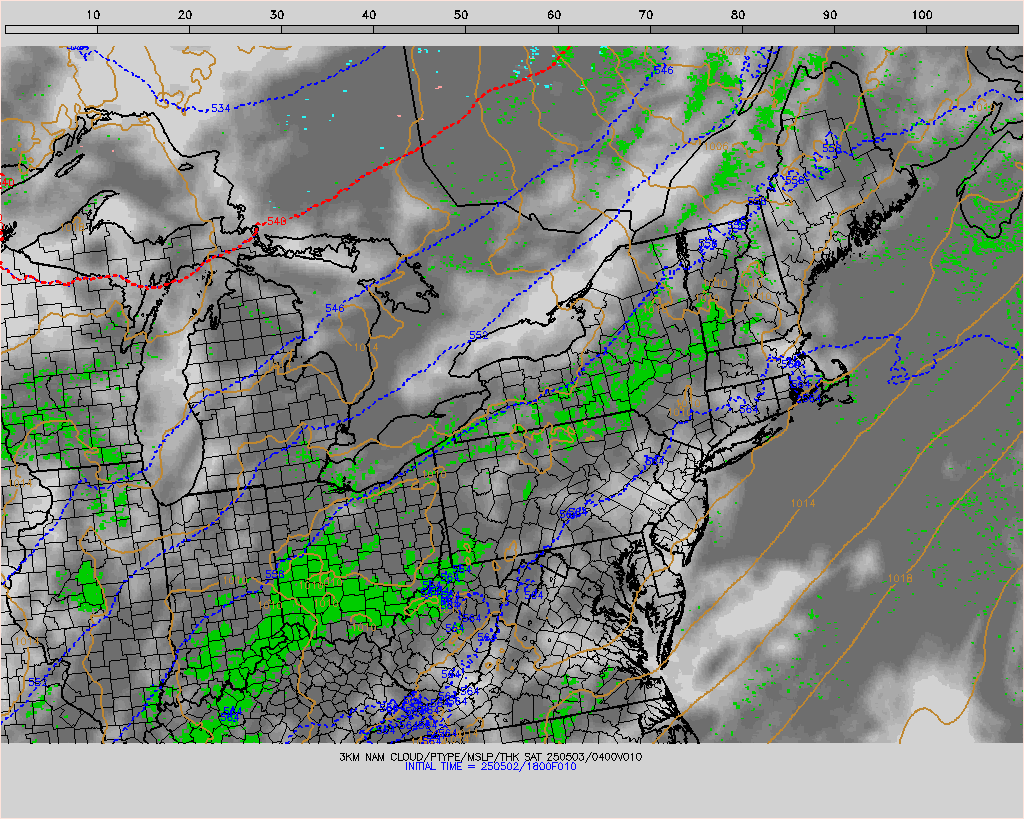The height and width of the screenshot is (819, 1024).
Task: Click the 50 label on the cloud scale
Action: point(461,14)
